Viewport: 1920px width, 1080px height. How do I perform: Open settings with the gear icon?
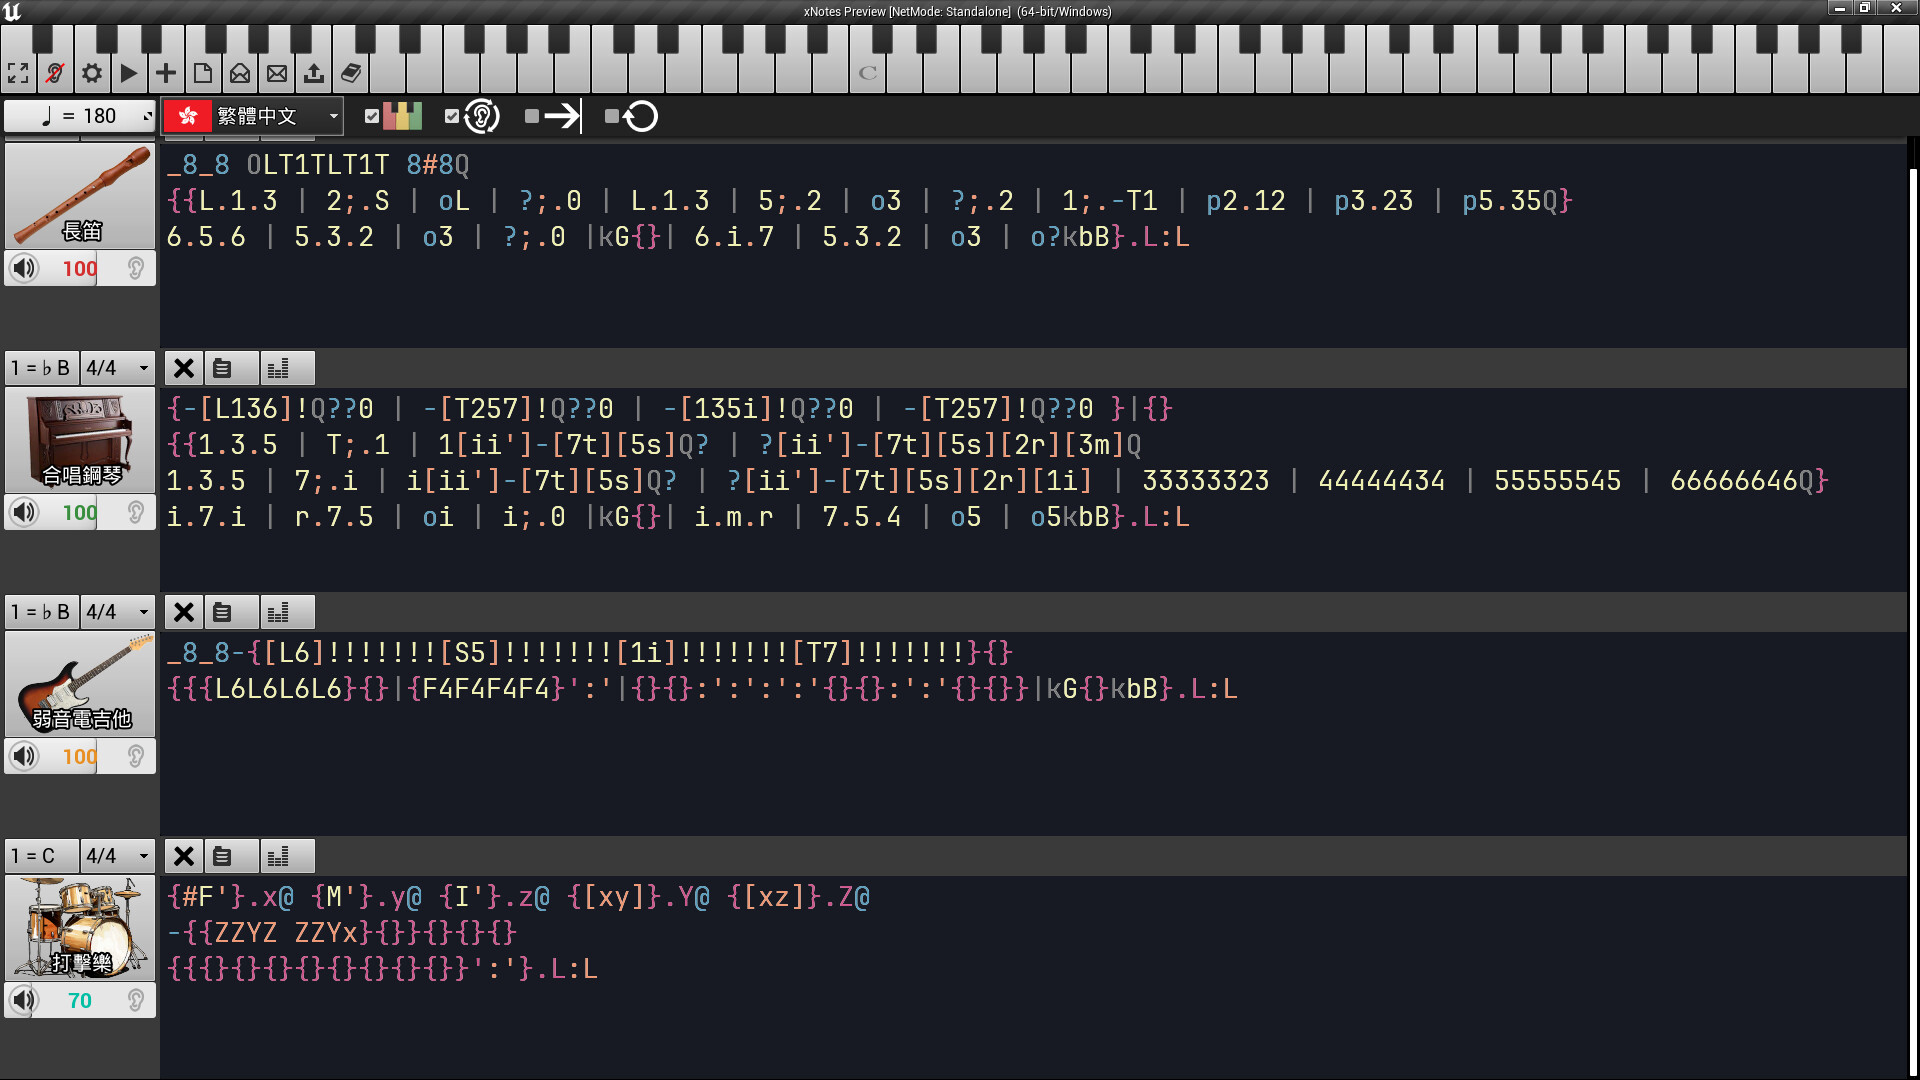[x=92, y=73]
